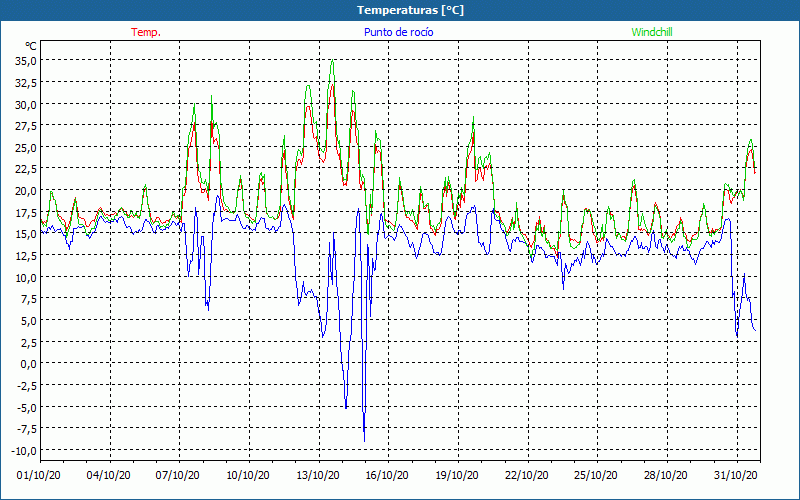Pick the 13/10/20 date label
800x500 pixels.
pos(317,475)
